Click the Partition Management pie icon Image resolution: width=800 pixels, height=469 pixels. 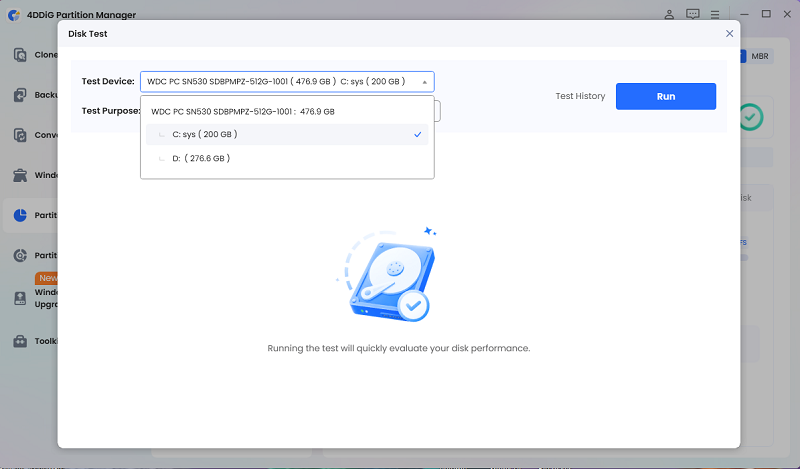tap(20, 215)
